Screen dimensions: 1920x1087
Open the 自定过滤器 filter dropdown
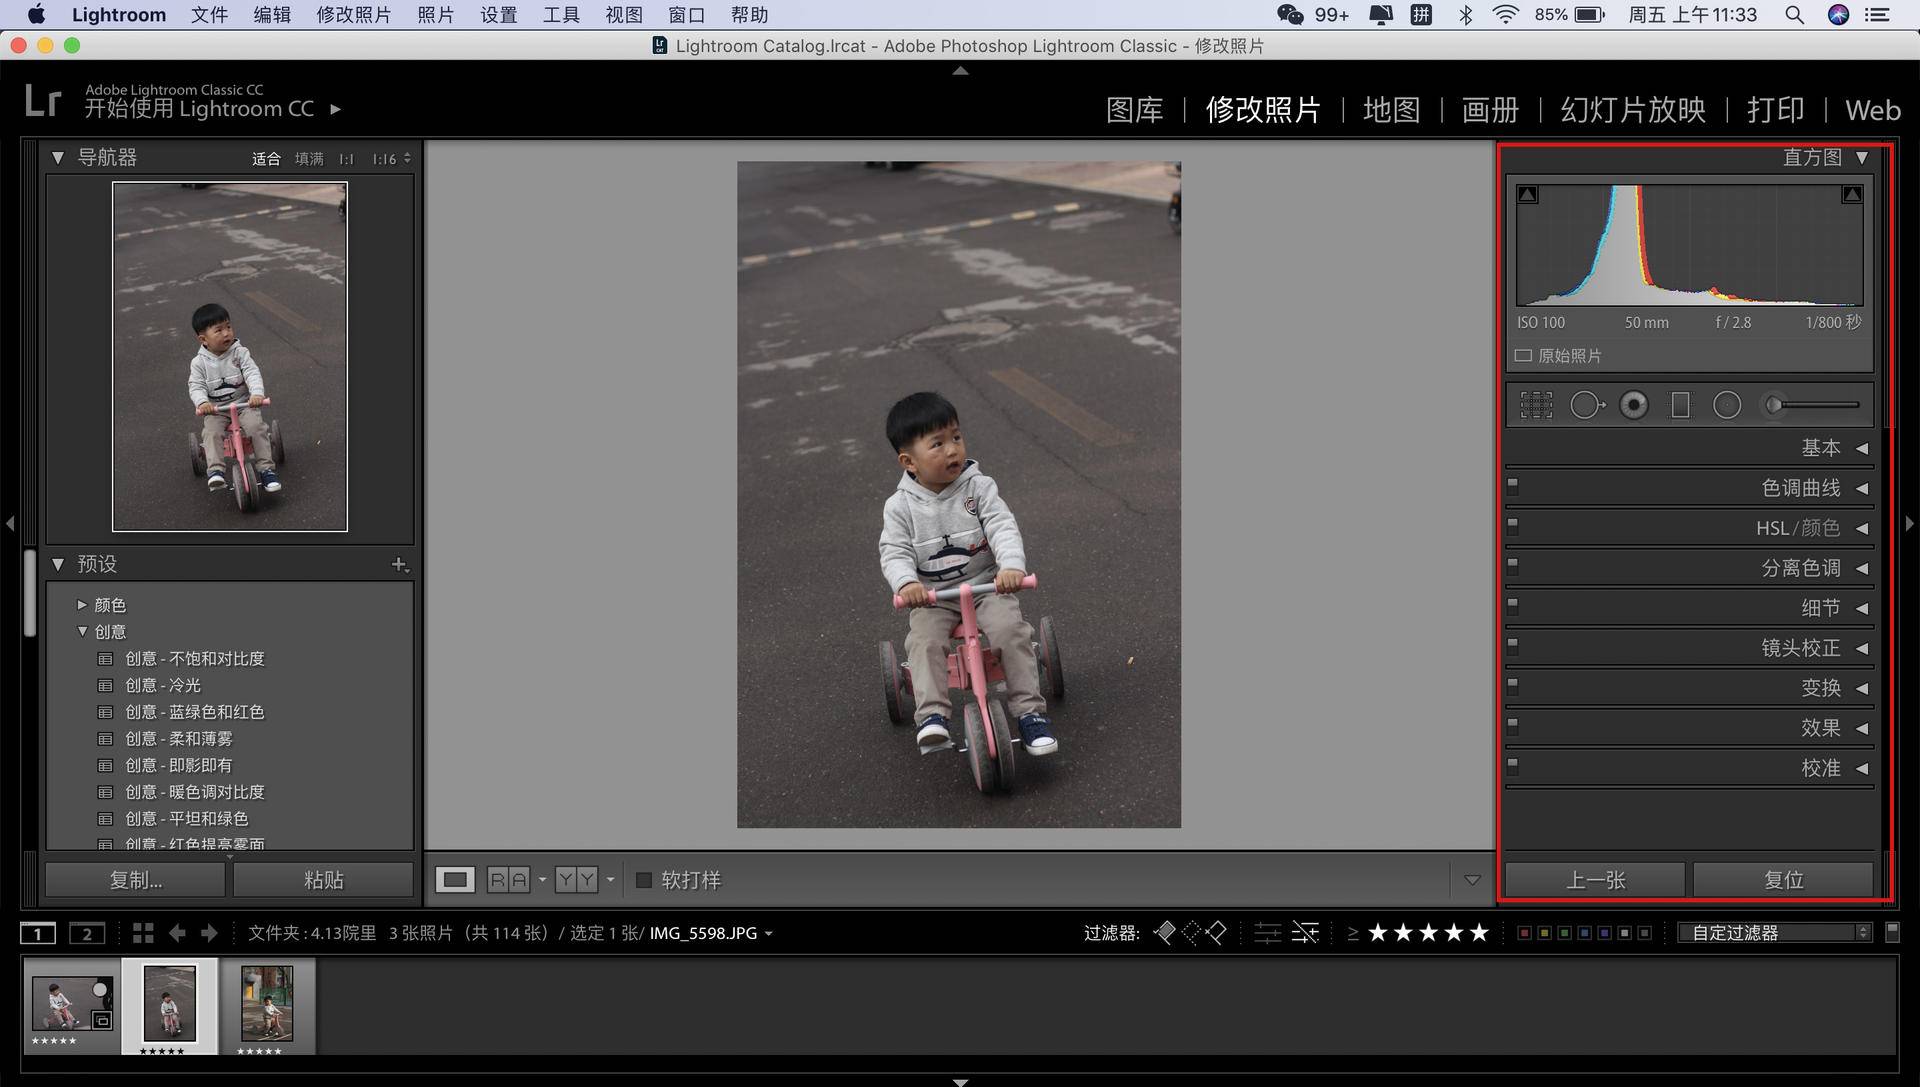[1774, 933]
